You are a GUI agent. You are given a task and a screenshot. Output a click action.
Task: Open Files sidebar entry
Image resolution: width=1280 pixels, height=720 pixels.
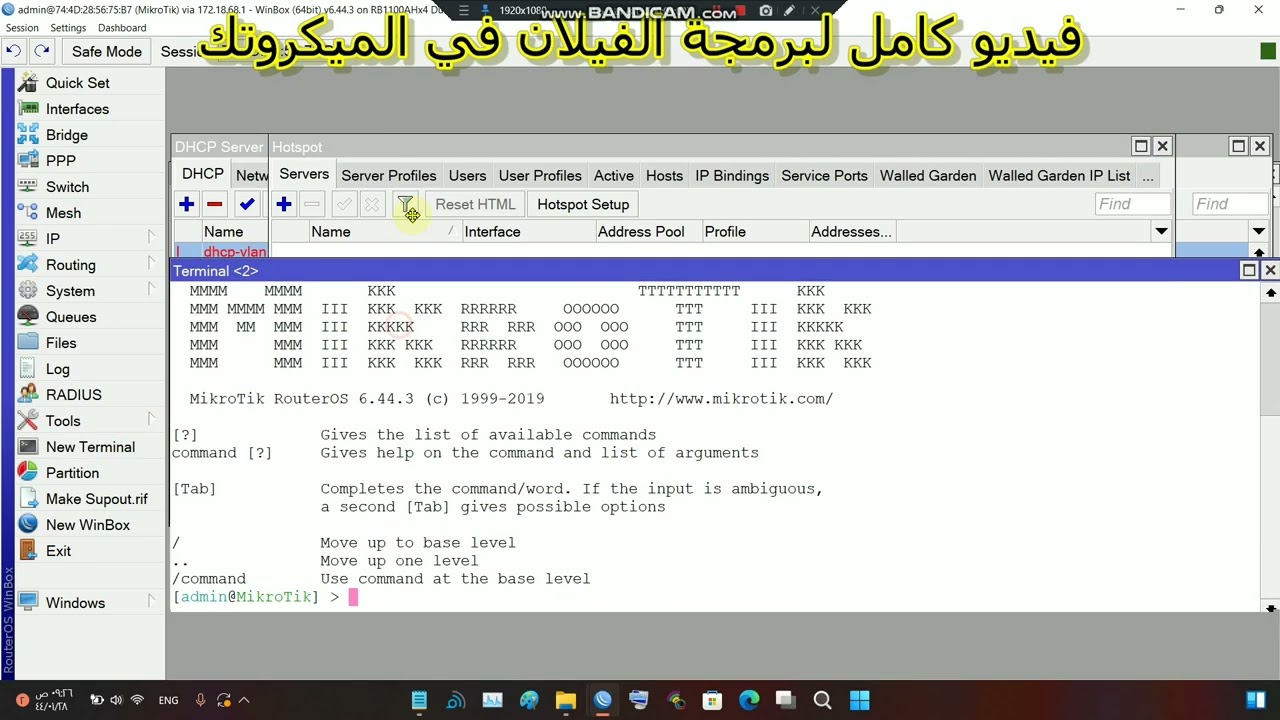click(x=61, y=343)
